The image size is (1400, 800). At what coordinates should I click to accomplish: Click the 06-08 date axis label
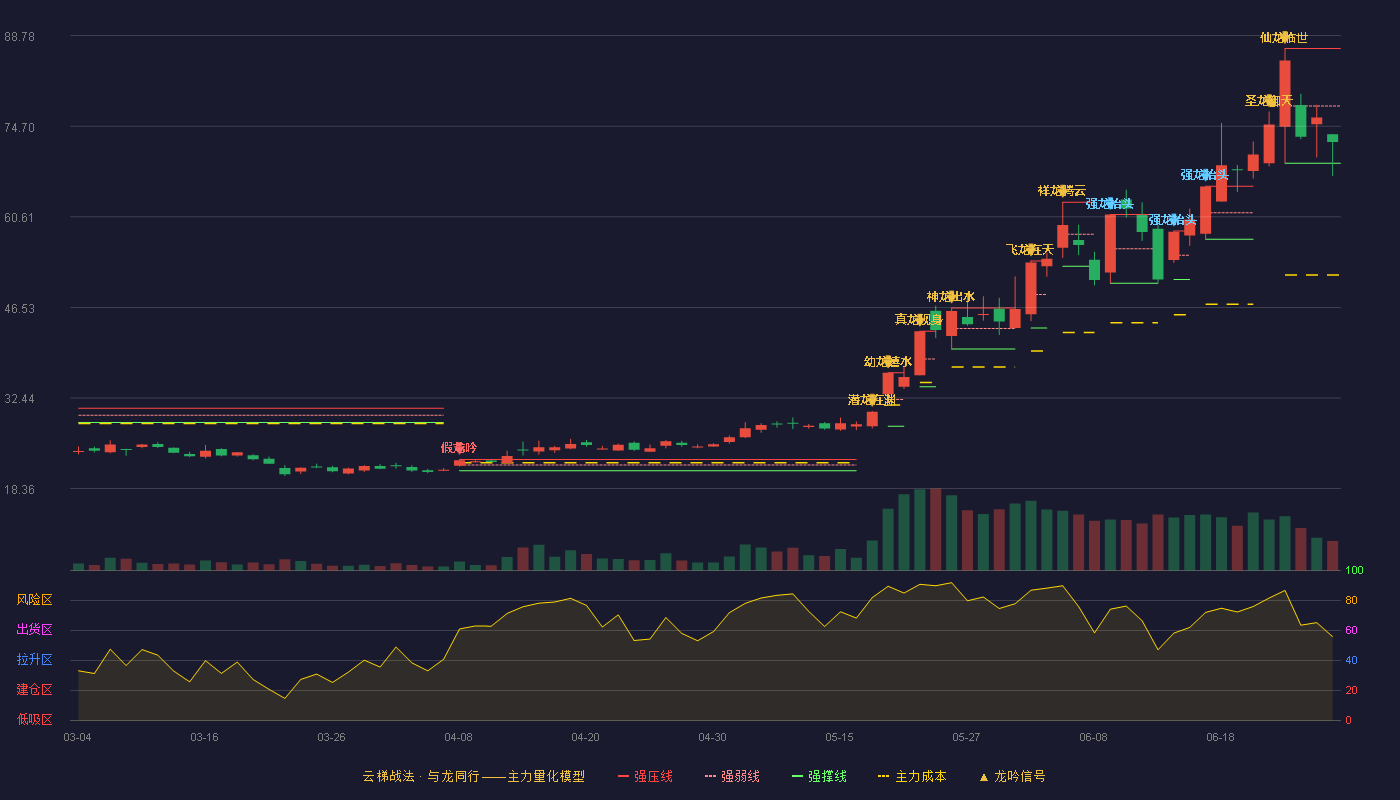[x=1093, y=737]
